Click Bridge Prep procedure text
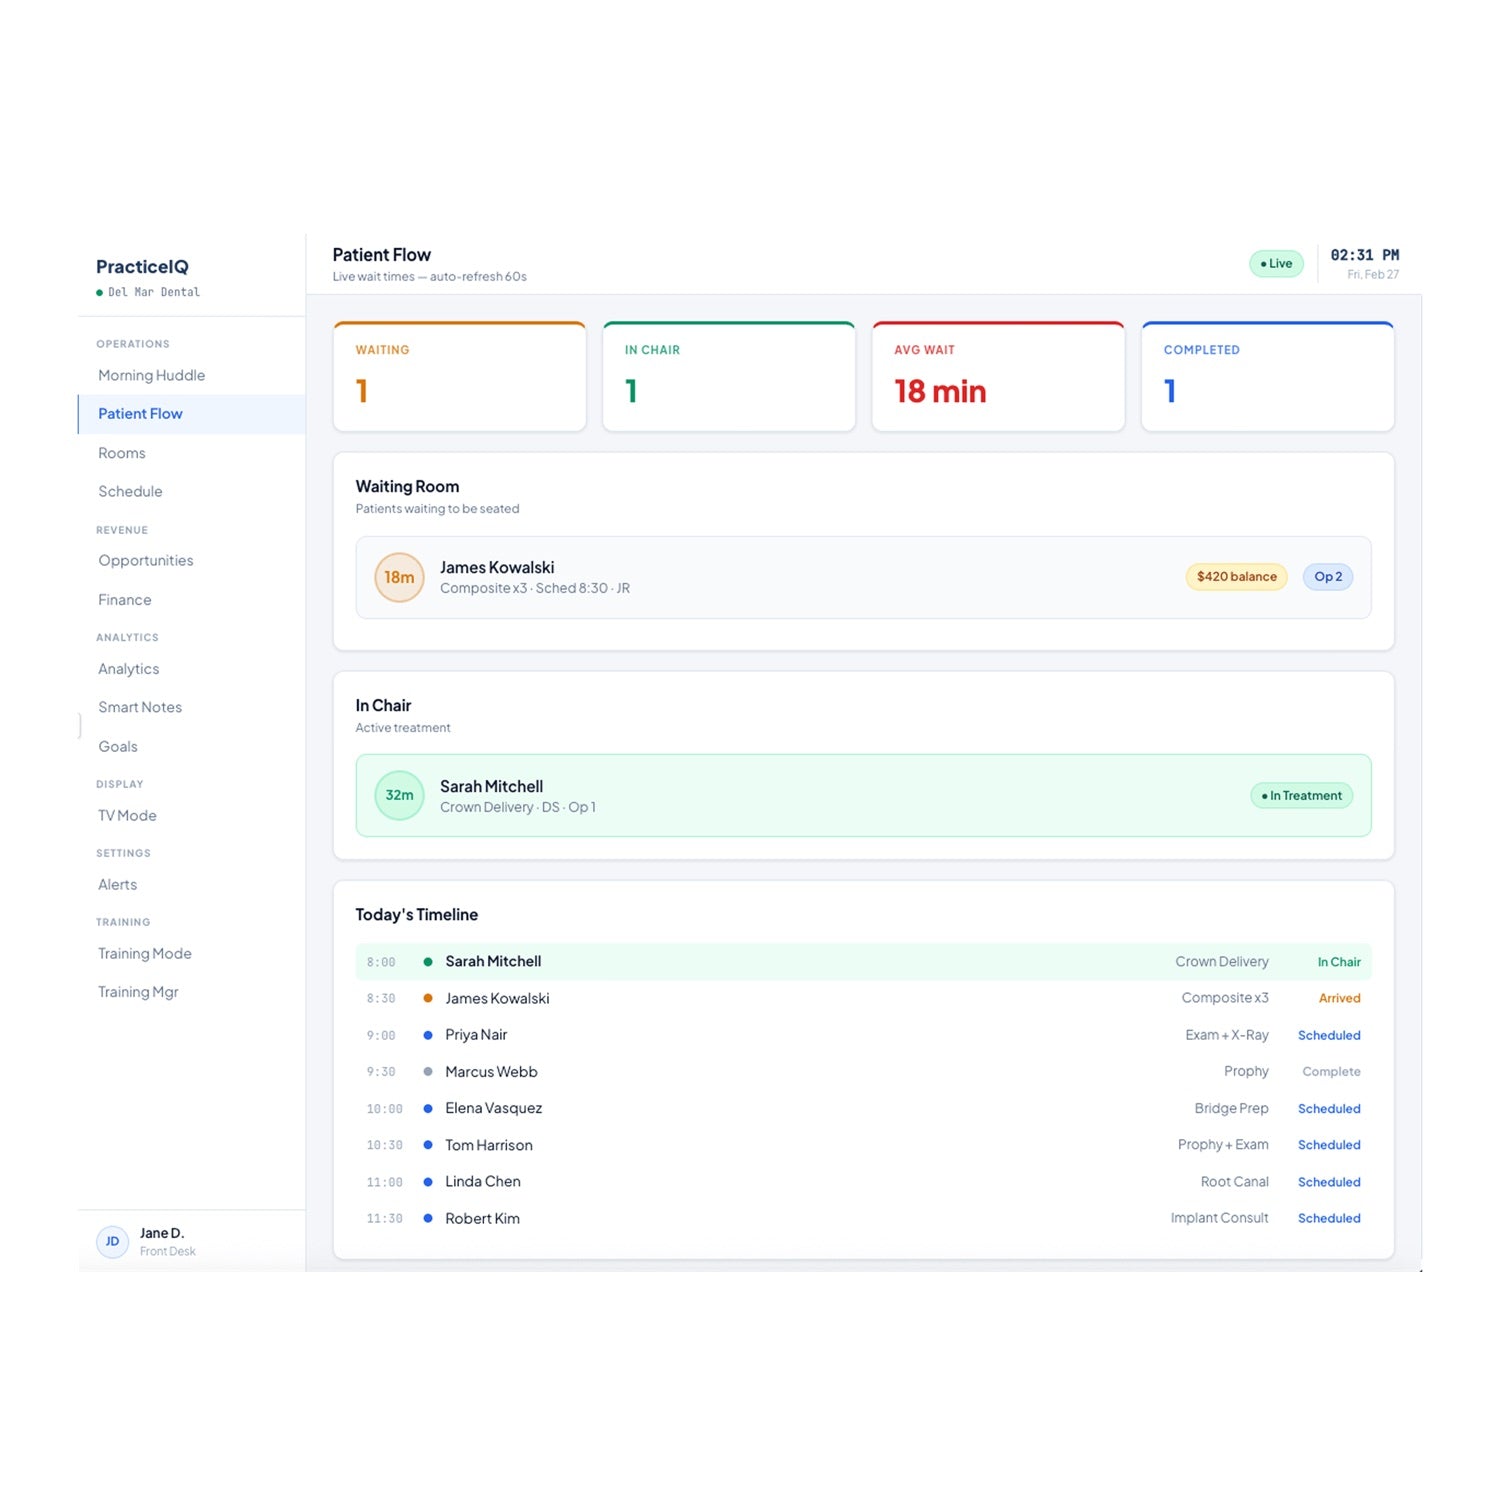 click(1231, 1108)
